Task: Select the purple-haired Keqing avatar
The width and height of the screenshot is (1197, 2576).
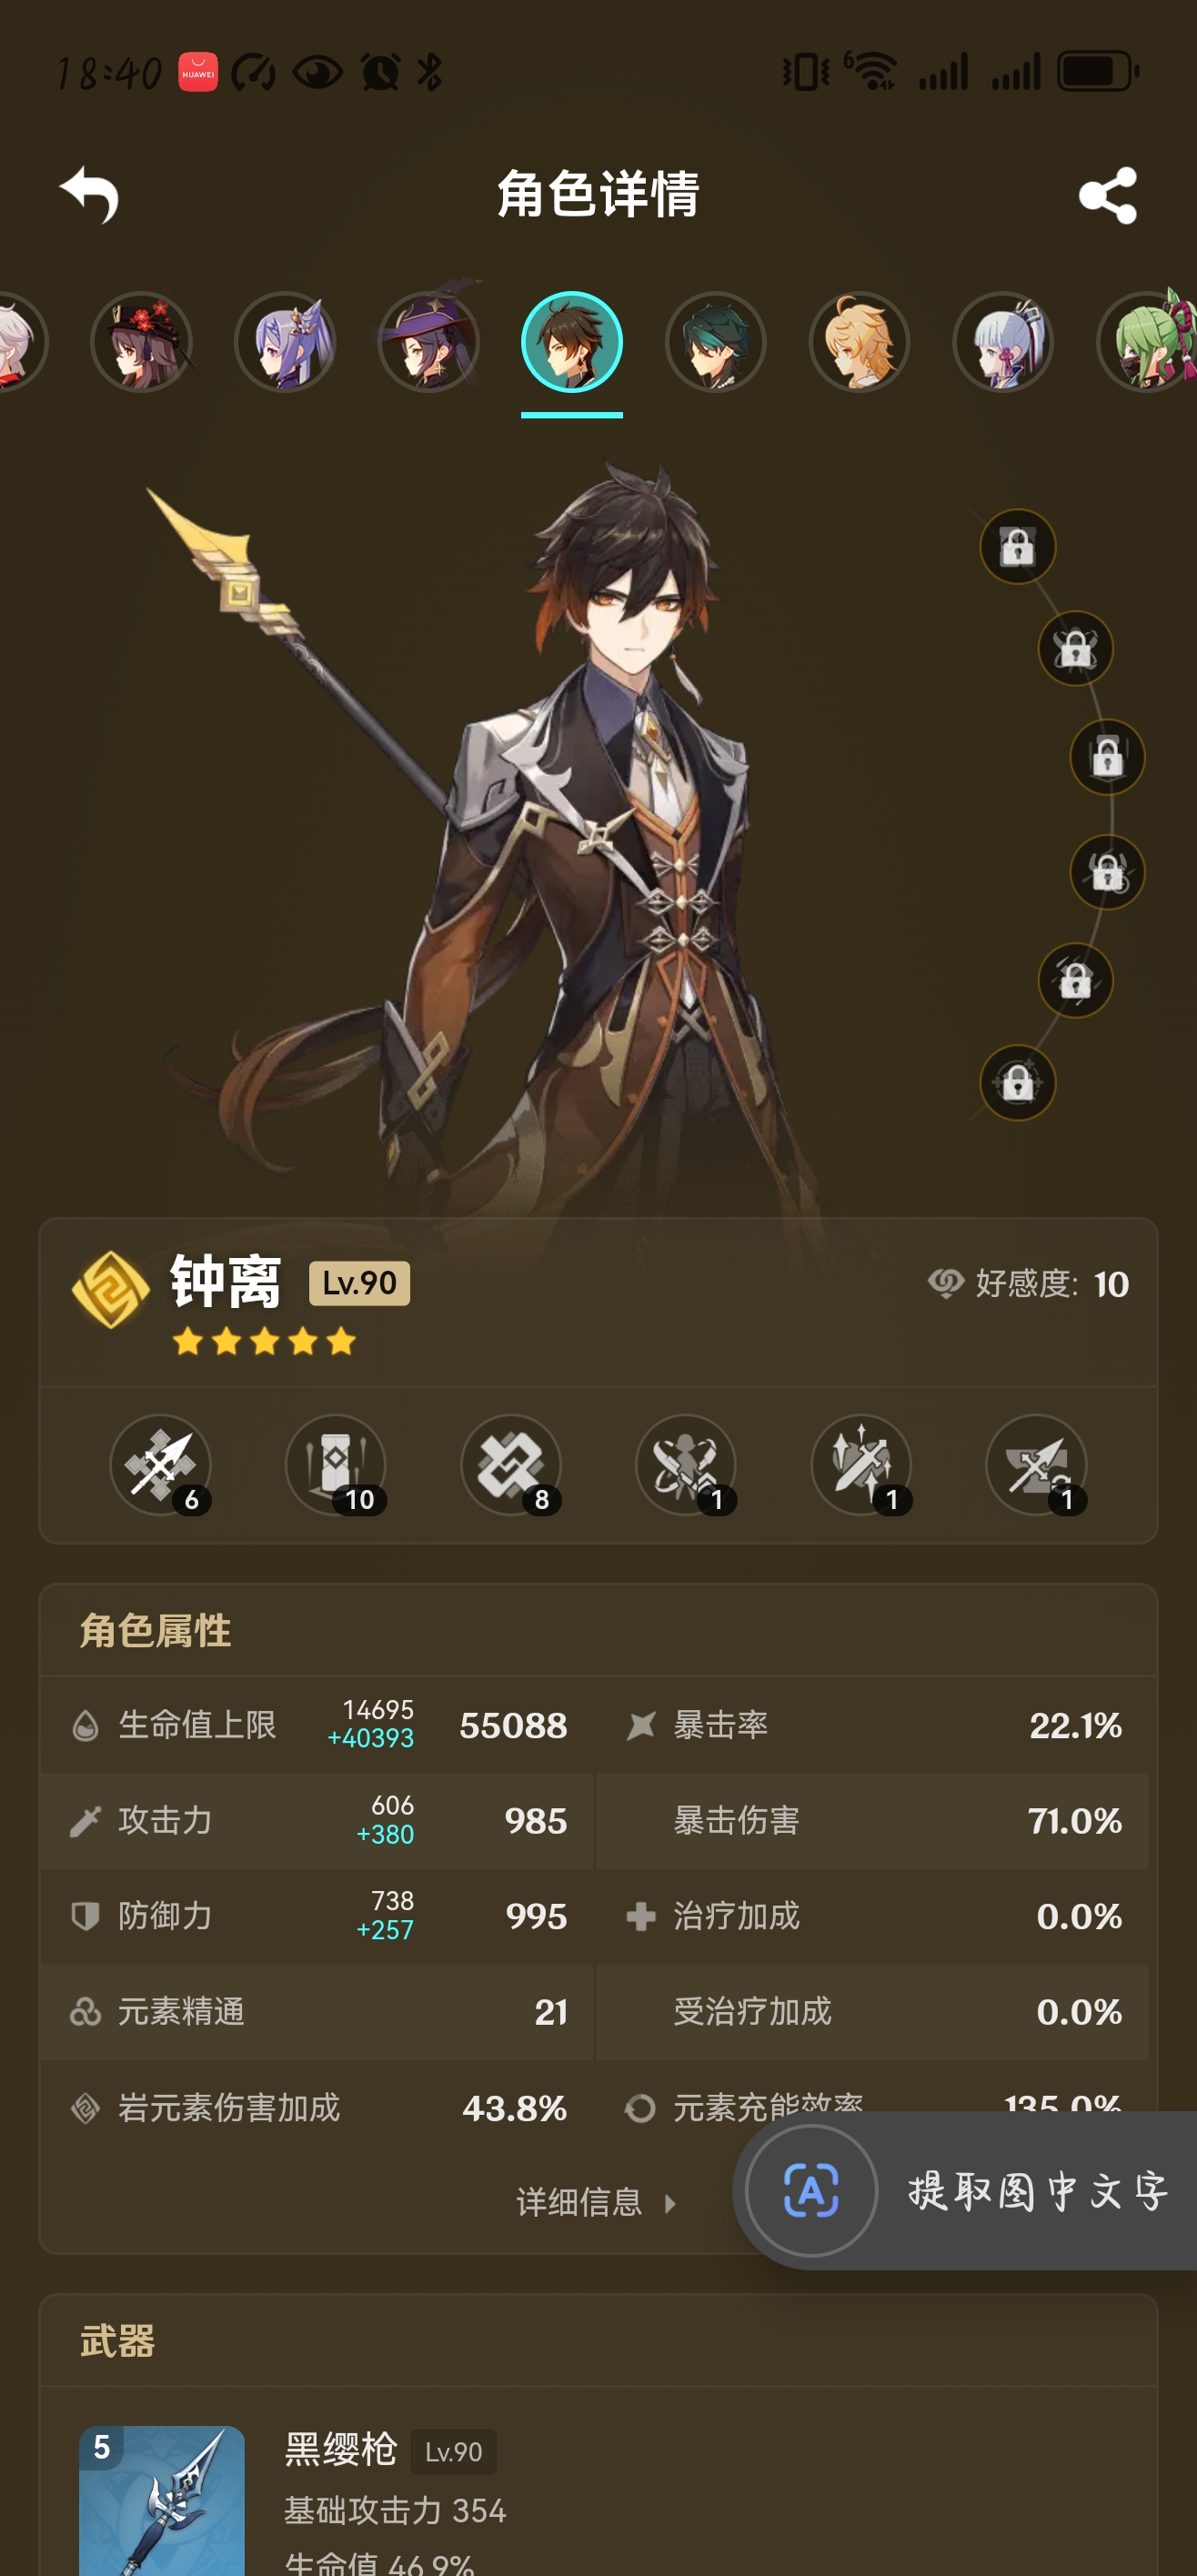Action: 286,342
